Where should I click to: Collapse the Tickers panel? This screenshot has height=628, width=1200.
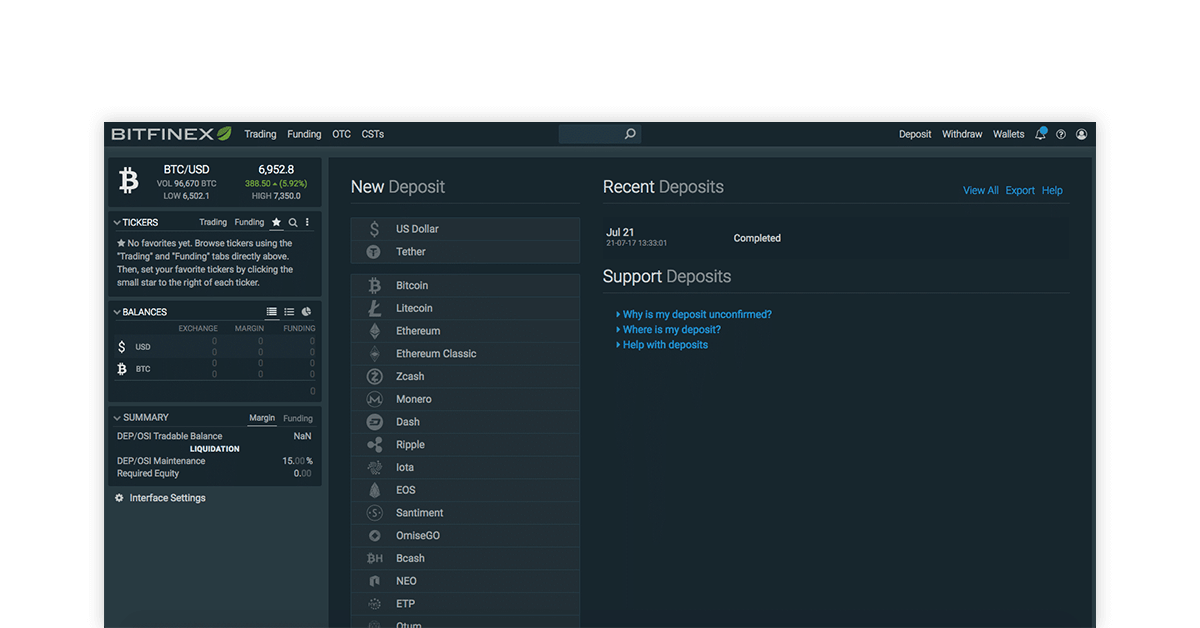(x=117, y=223)
